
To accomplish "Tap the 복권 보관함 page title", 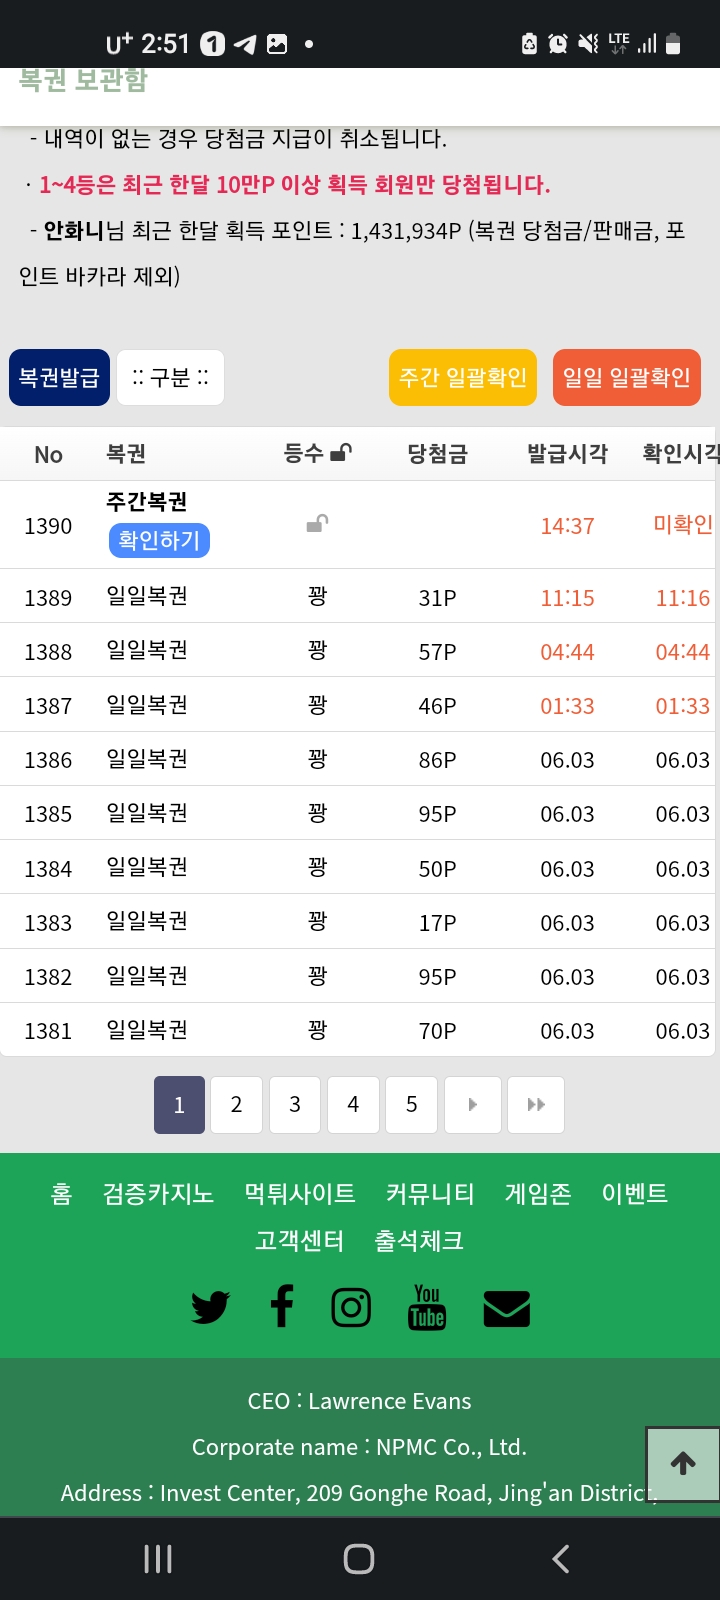I will (x=83, y=80).
